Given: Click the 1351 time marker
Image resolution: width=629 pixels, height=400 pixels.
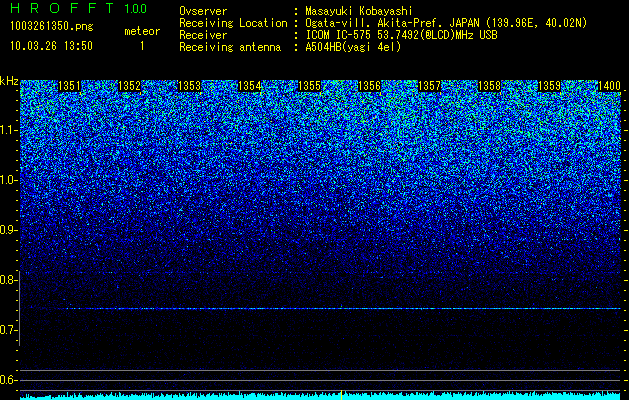Looking at the screenshot, I should [69, 86].
